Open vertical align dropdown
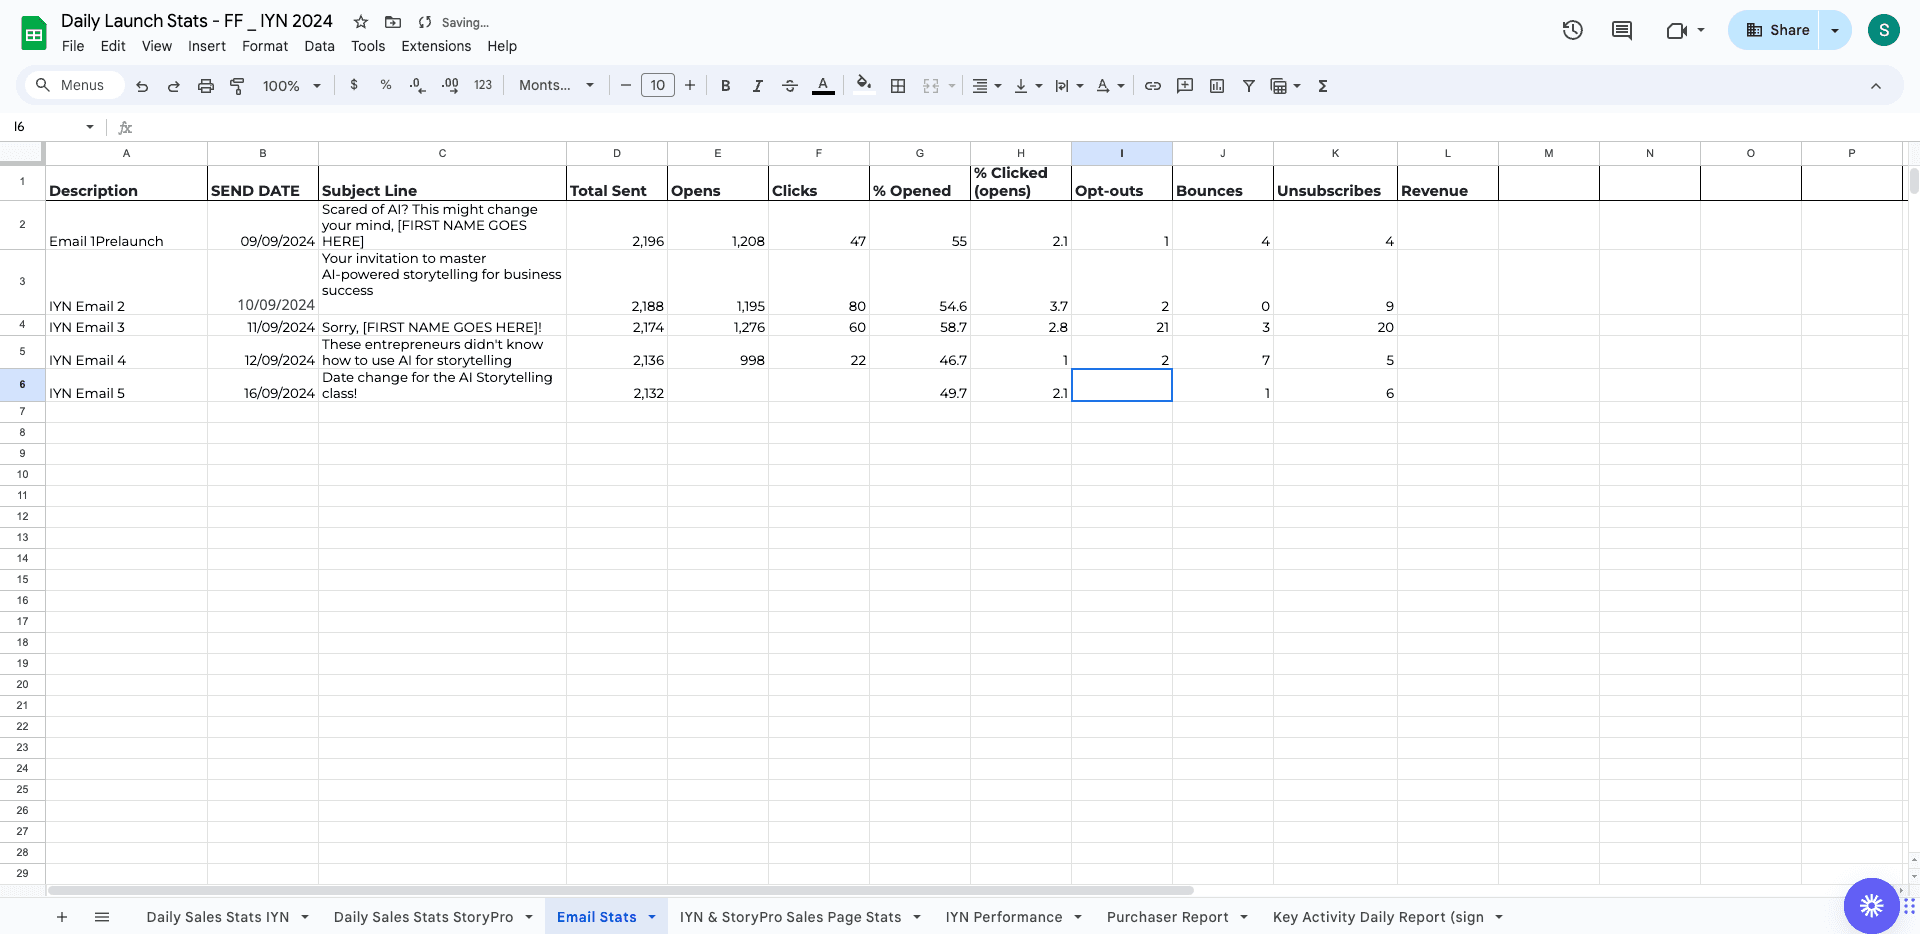Screen dimensions: 1920x934 pos(1028,86)
